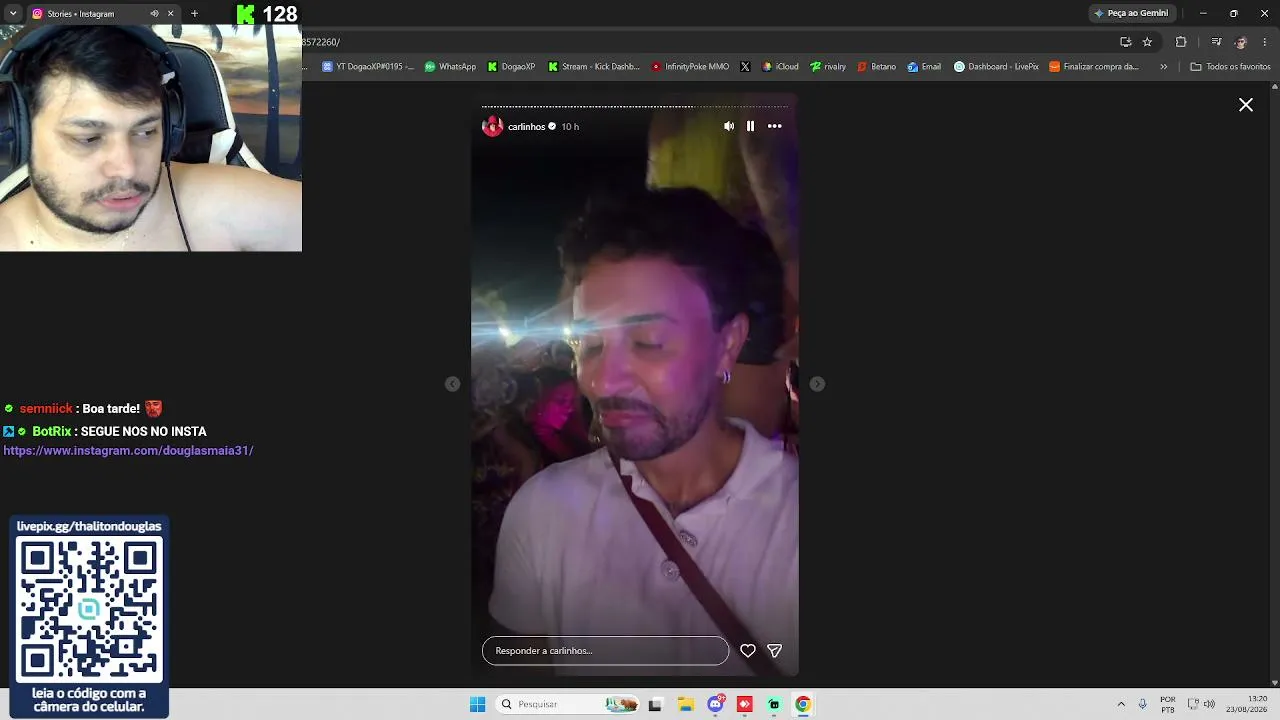Go to the previous story

click(453, 384)
